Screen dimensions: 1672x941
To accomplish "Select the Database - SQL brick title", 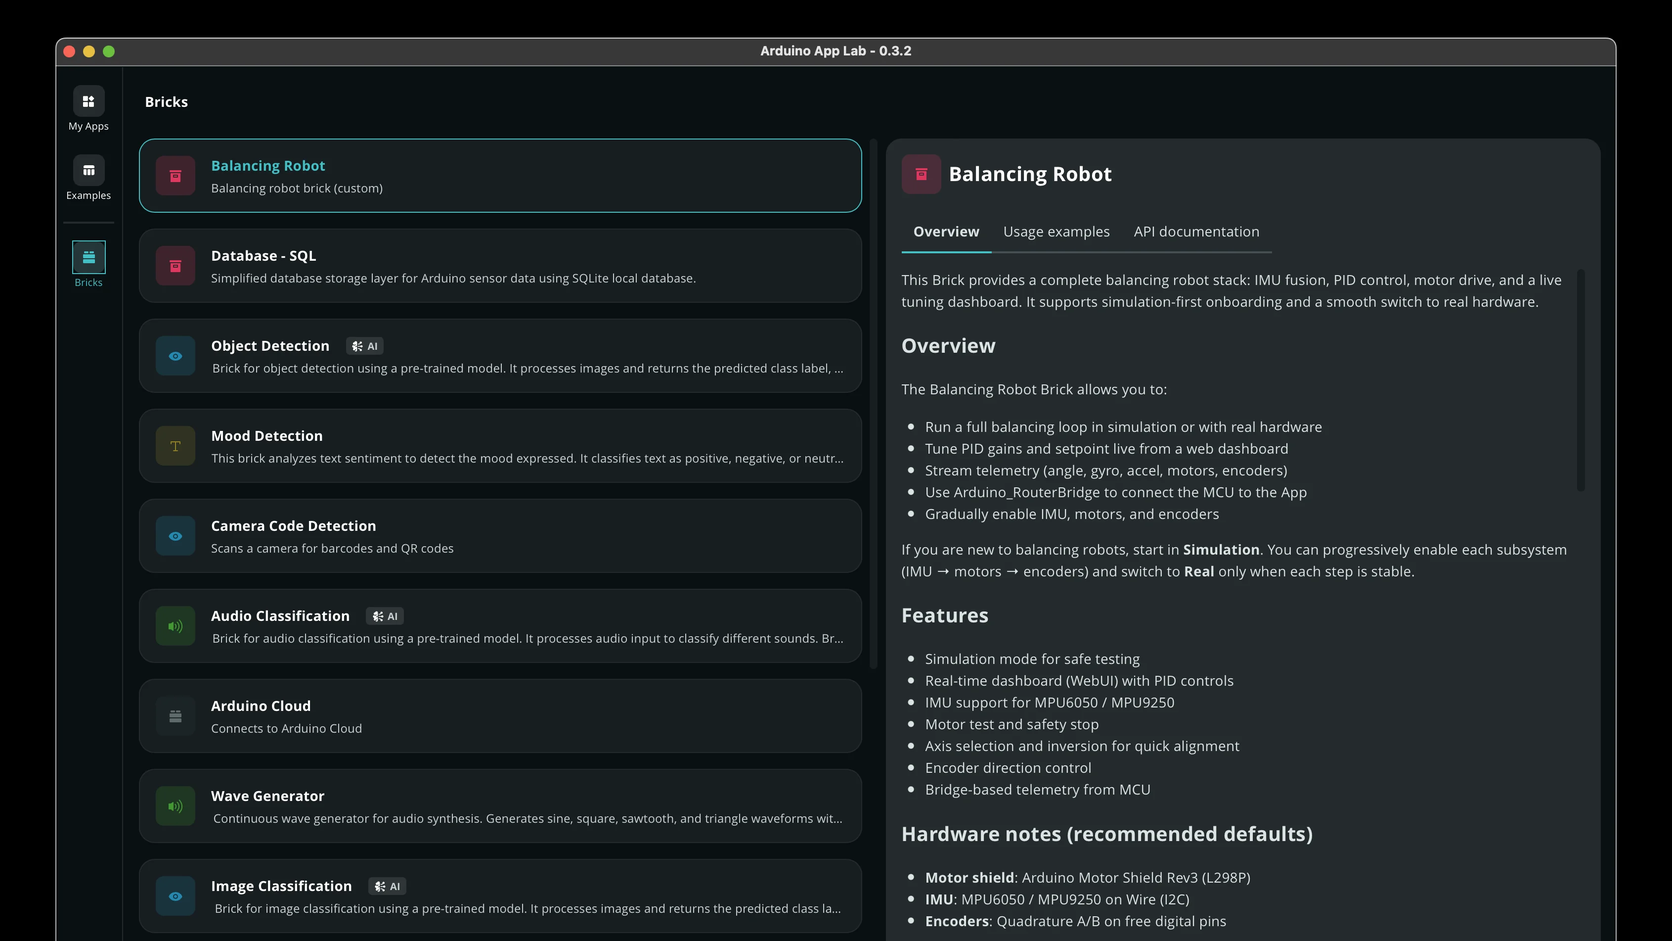I will pos(264,256).
